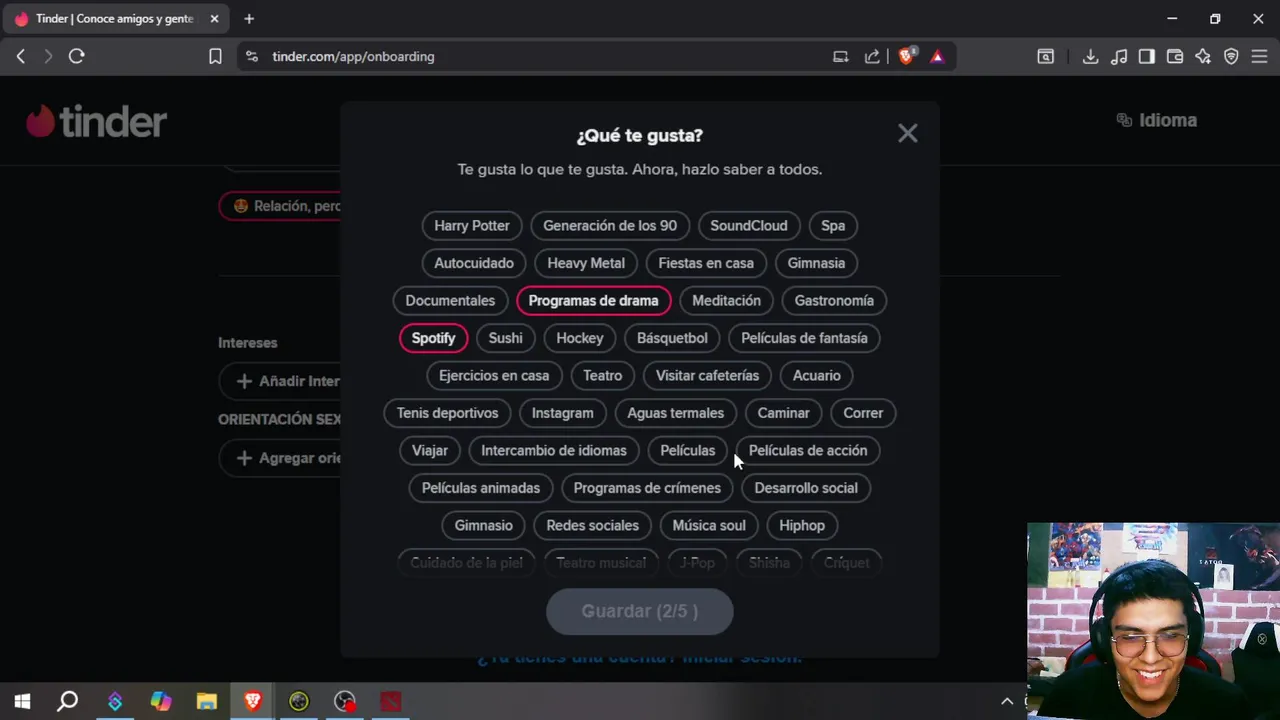The image size is (1280, 720).
Task: Select the Autocuidado interest chip
Action: (474, 263)
